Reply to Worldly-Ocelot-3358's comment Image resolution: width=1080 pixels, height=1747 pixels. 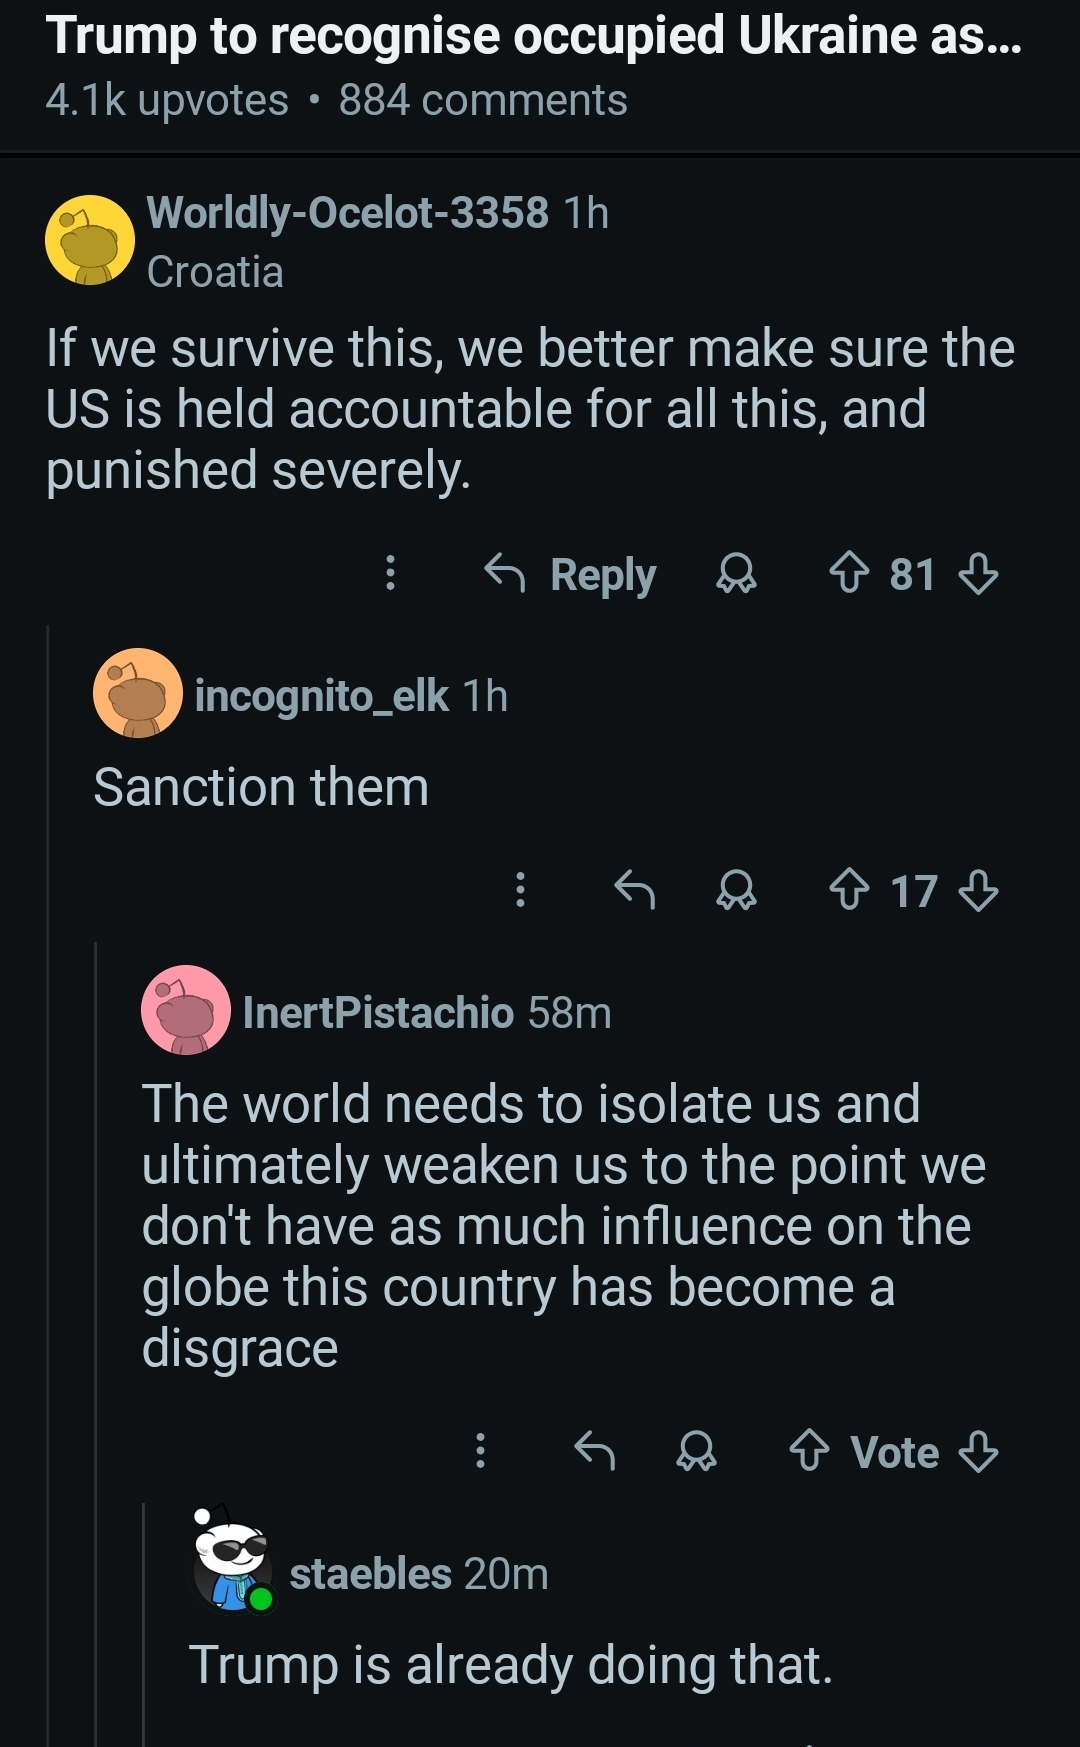click(x=570, y=574)
